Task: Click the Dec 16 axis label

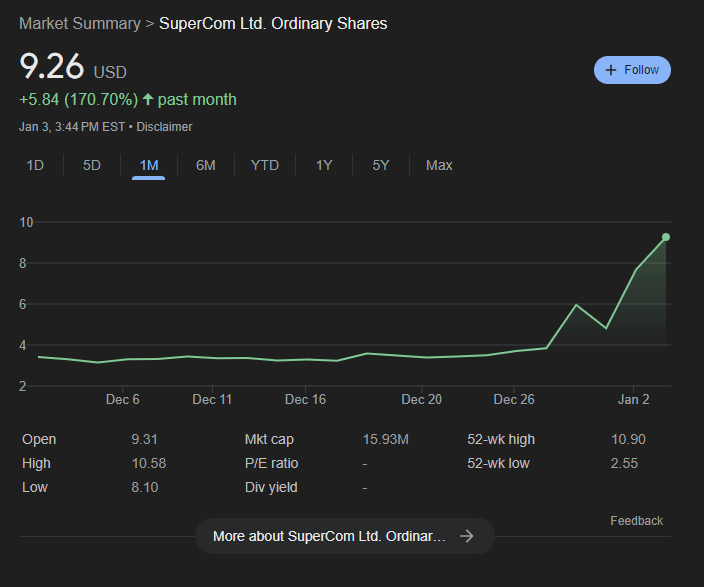Action: [x=305, y=399]
